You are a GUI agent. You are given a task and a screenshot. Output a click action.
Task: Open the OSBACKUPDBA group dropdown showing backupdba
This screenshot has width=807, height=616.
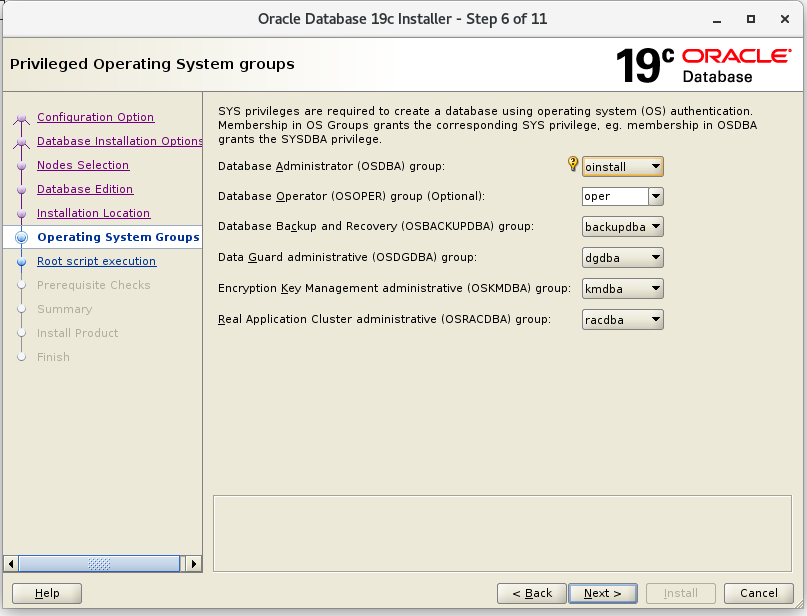[x=623, y=226]
